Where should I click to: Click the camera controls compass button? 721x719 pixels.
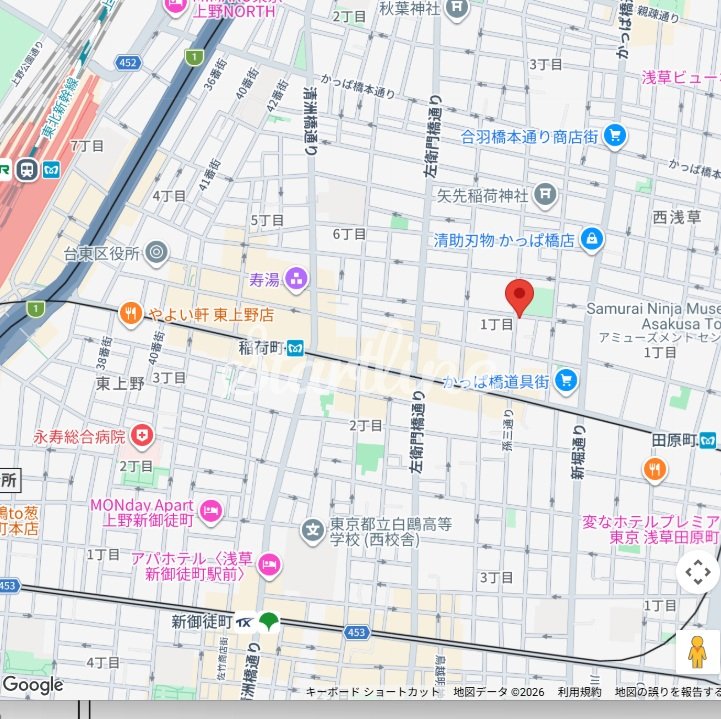[x=698, y=572]
